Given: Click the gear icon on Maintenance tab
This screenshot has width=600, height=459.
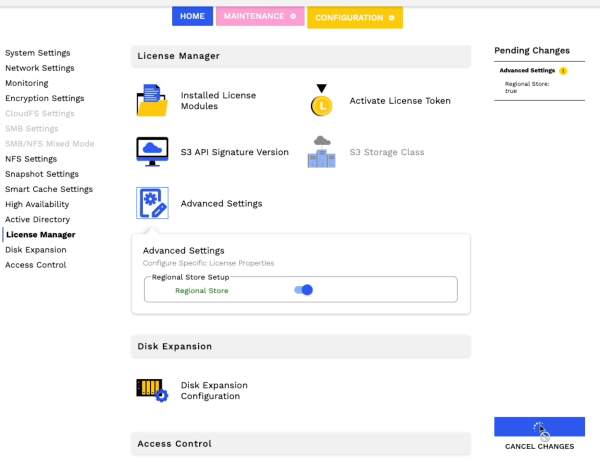Looking at the screenshot, I should pyautogui.click(x=293, y=17).
